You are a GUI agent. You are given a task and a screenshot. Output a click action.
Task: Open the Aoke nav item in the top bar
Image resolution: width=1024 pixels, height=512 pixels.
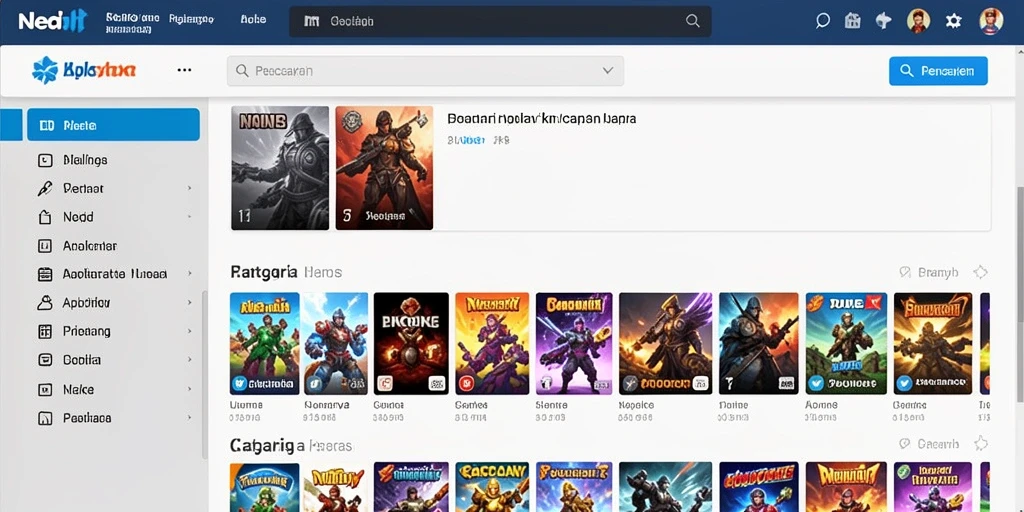pyautogui.click(x=253, y=20)
